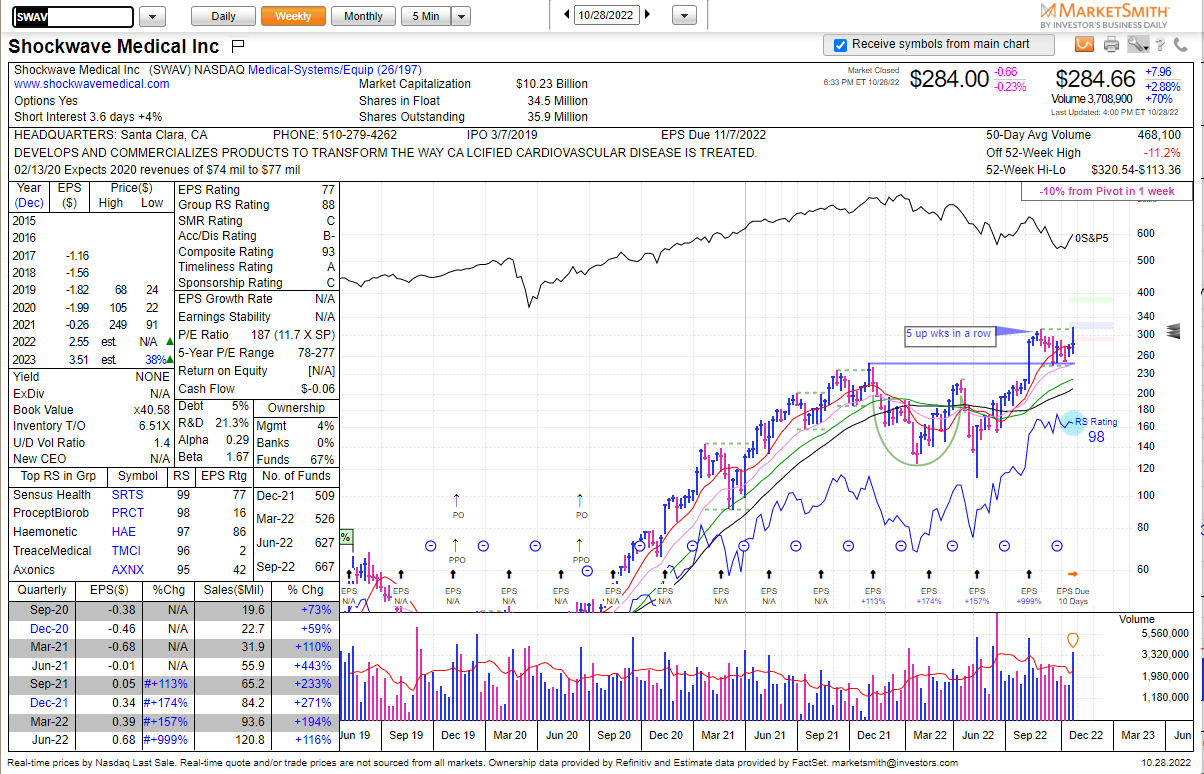1204x774 pixels.
Task: Click the 5 up wks in a row annotation
Action: point(949,333)
